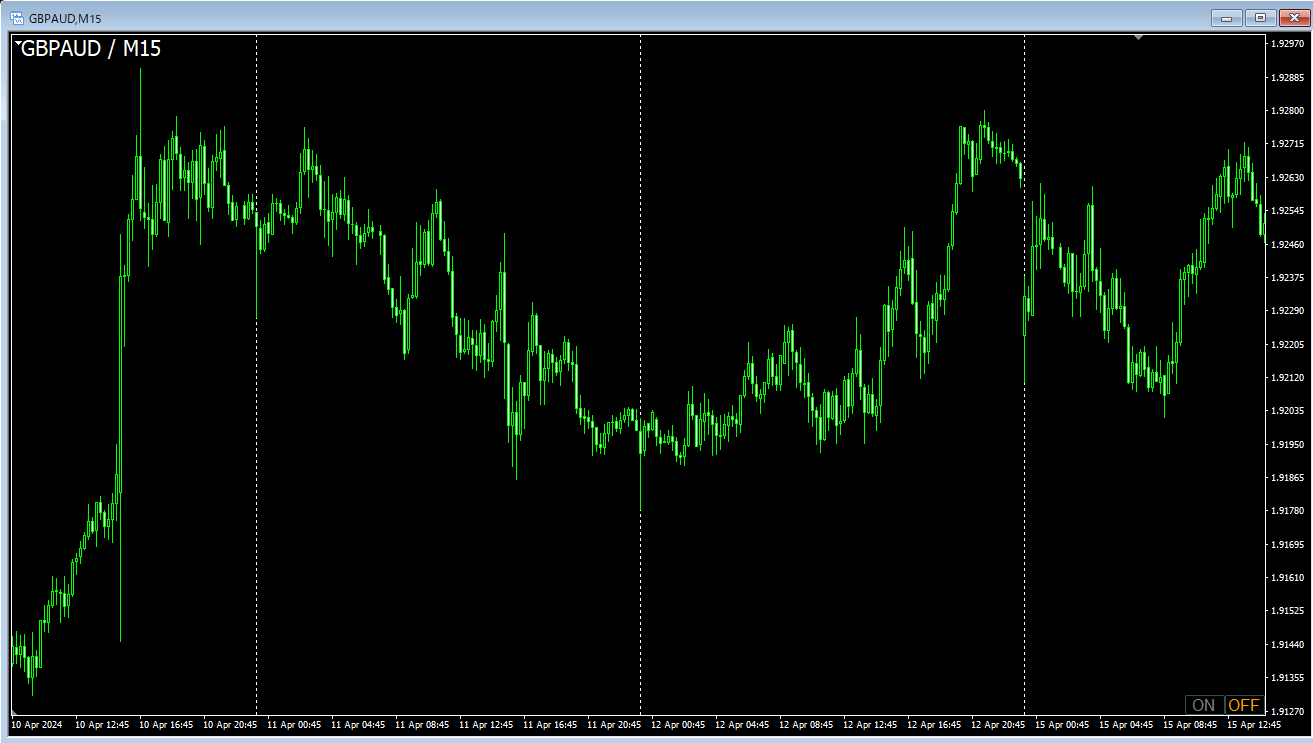The image size is (1313, 743).
Task: Click the 11 Apr 12:45 time label
Action: 486,724
